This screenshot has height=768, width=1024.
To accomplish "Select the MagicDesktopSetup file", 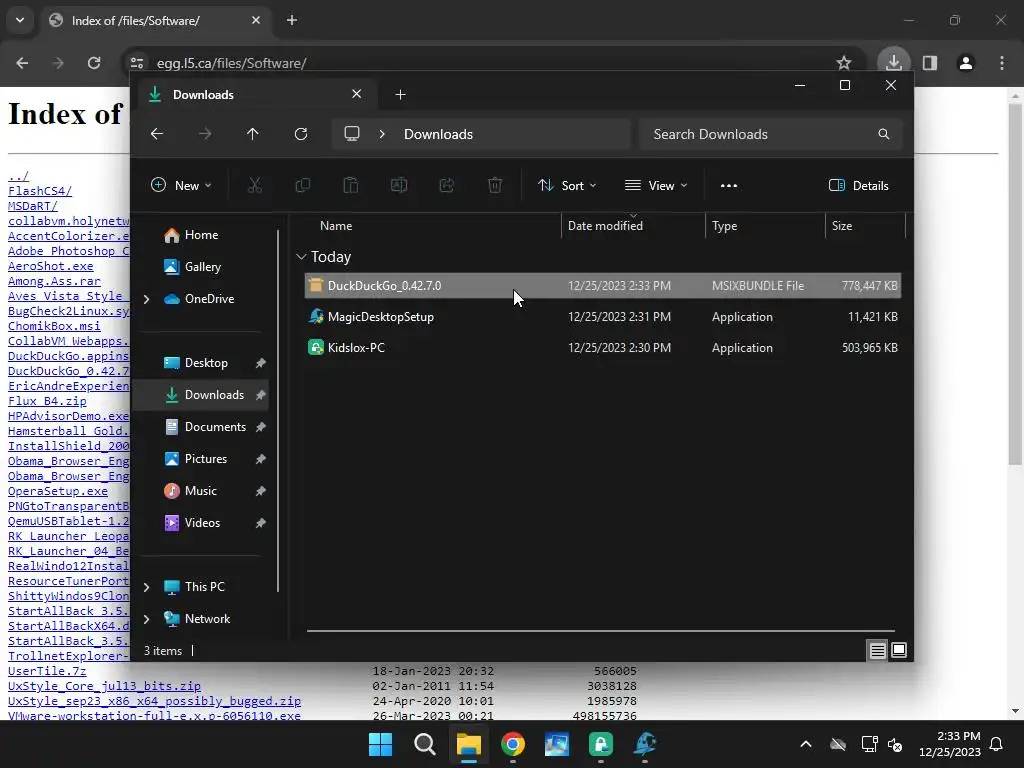I will [603, 317].
